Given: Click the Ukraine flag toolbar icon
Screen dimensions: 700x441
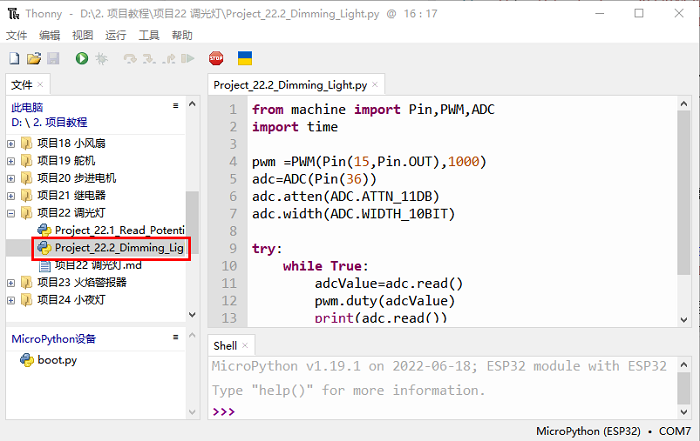Looking at the screenshot, I should (x=243, y=60).
